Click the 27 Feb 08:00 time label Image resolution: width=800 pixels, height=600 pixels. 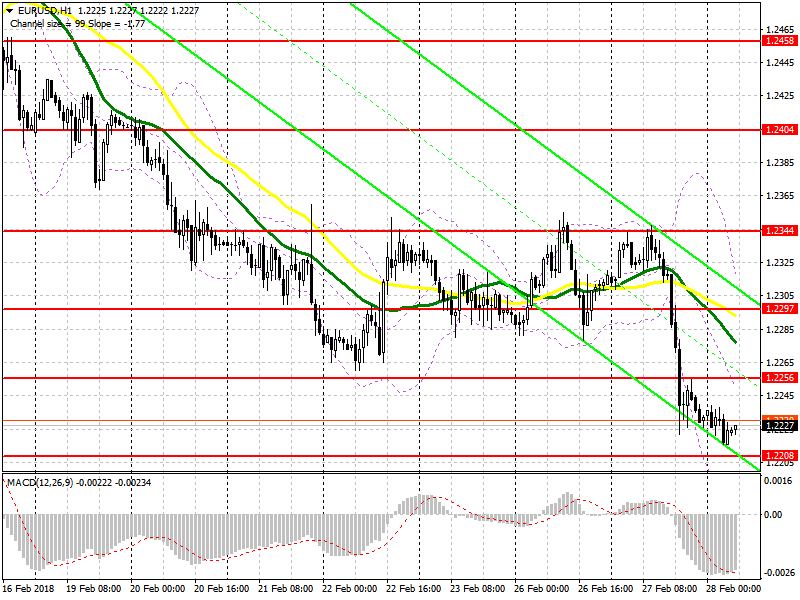coord(669,589)
